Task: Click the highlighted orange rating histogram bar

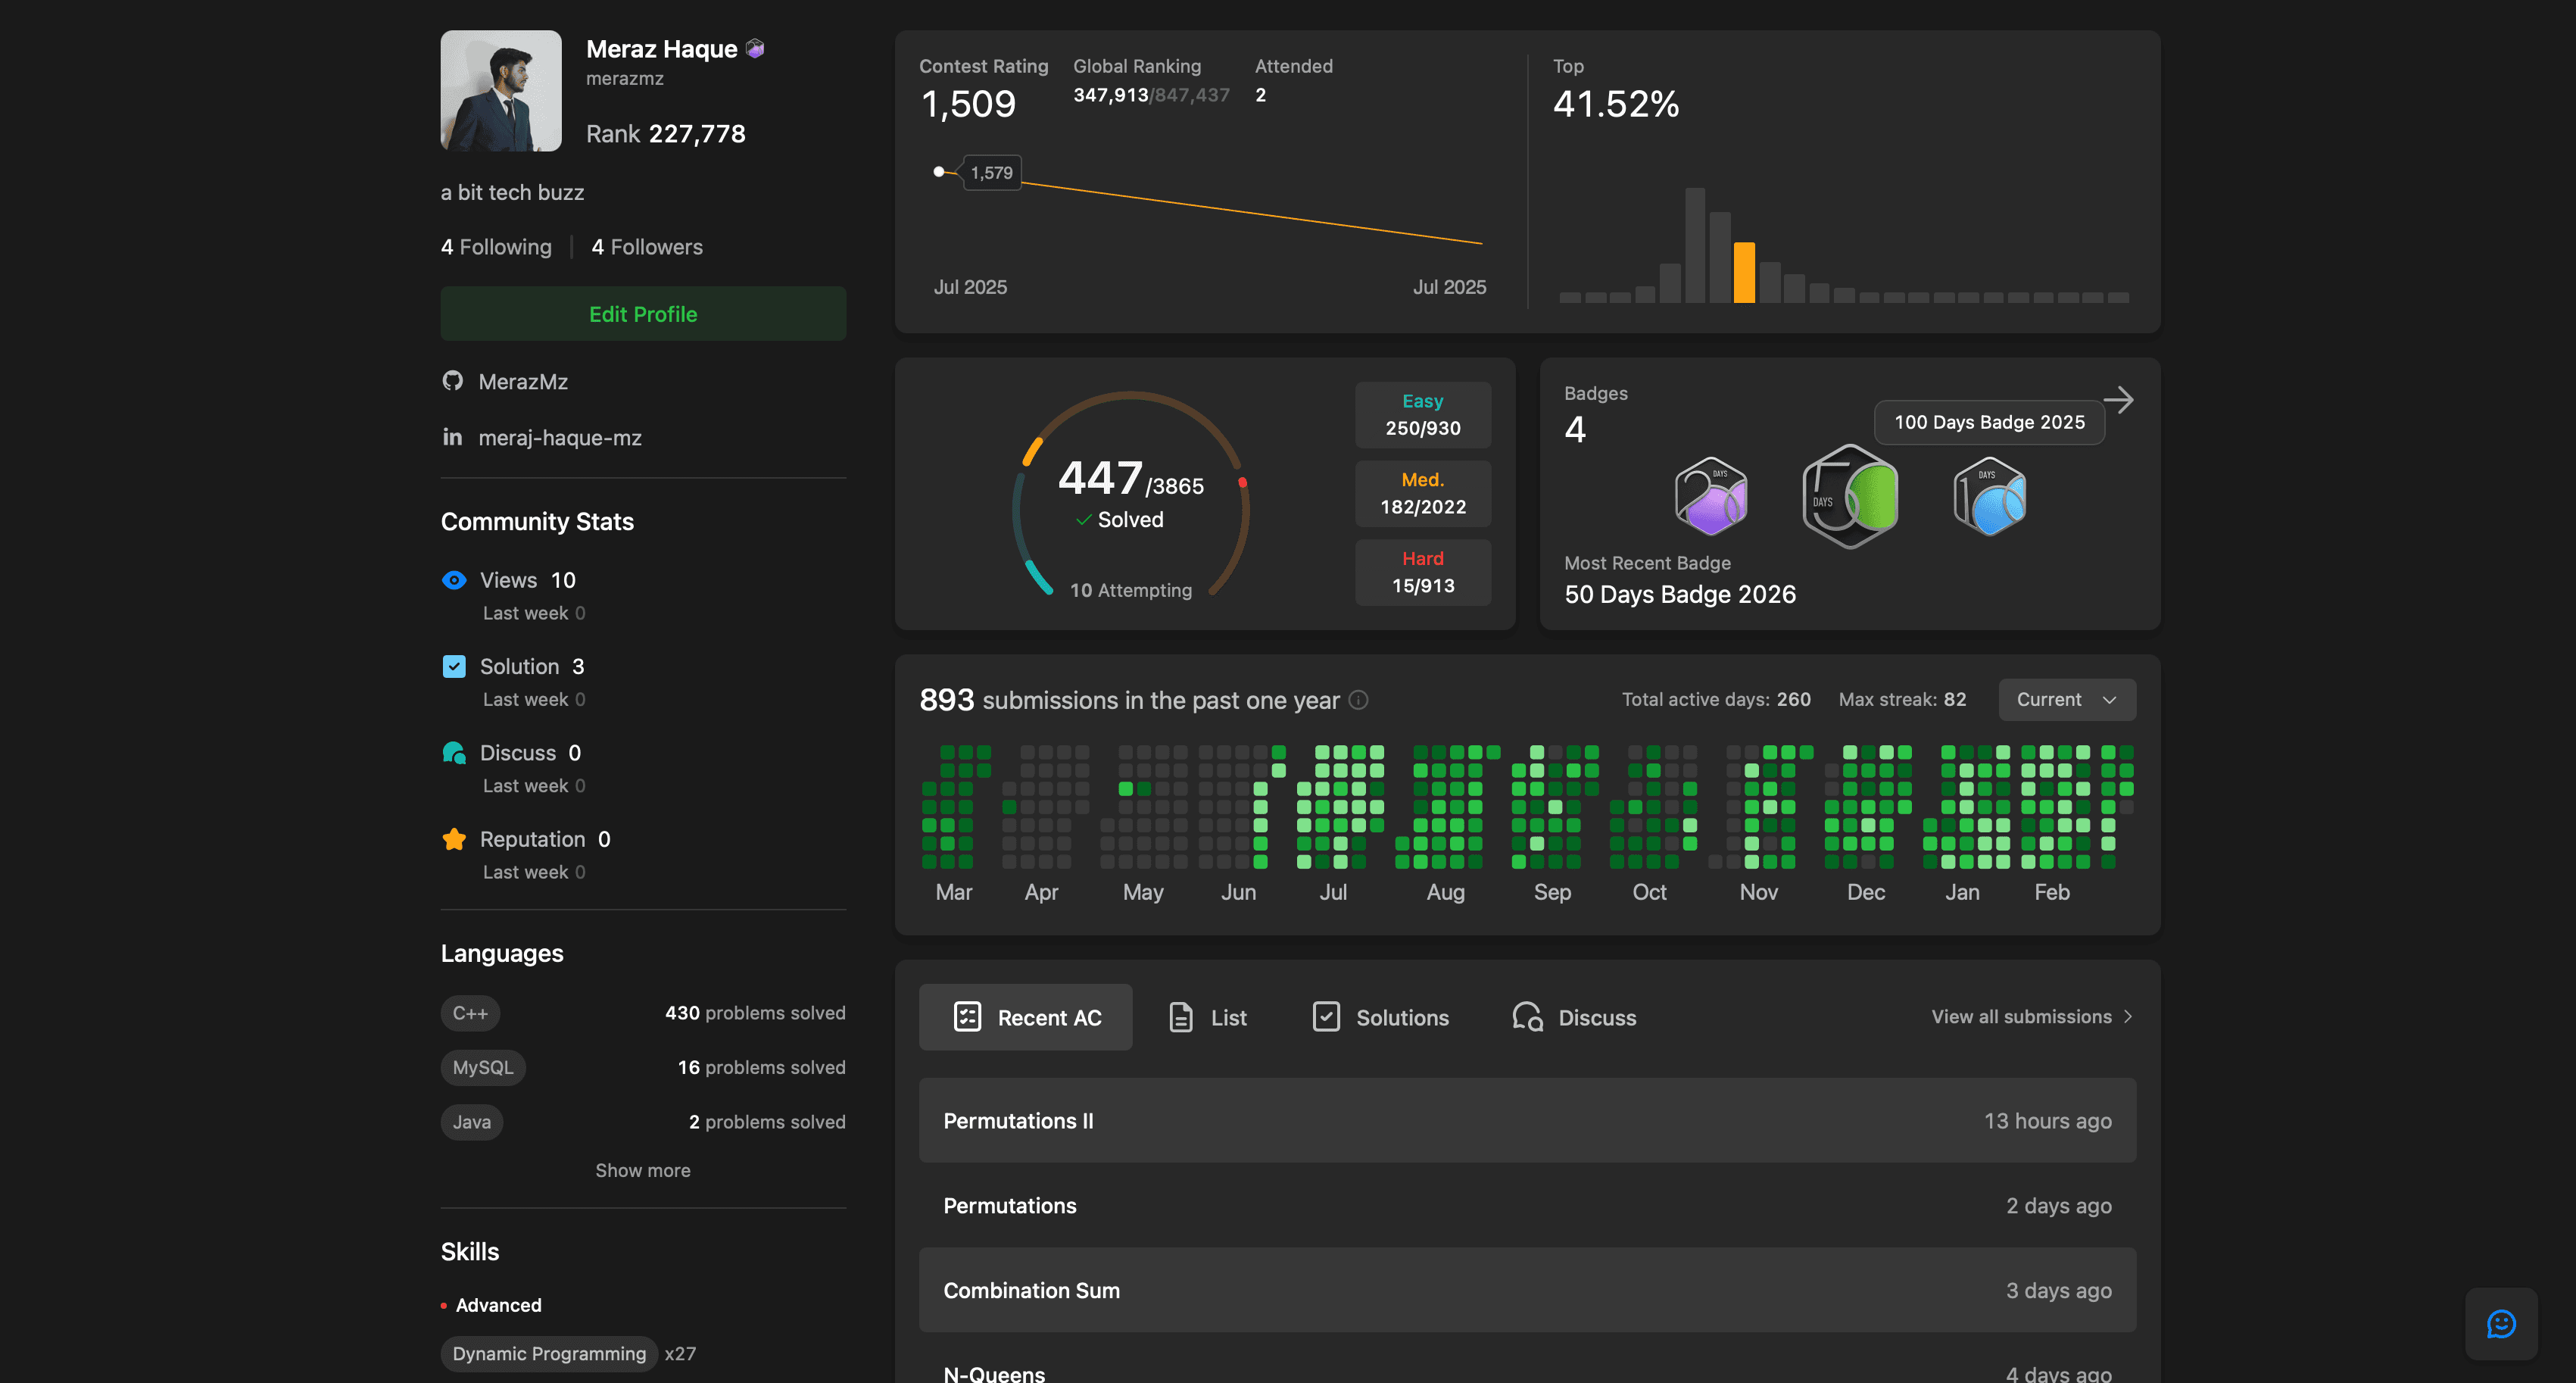Action: point(1744,272)
